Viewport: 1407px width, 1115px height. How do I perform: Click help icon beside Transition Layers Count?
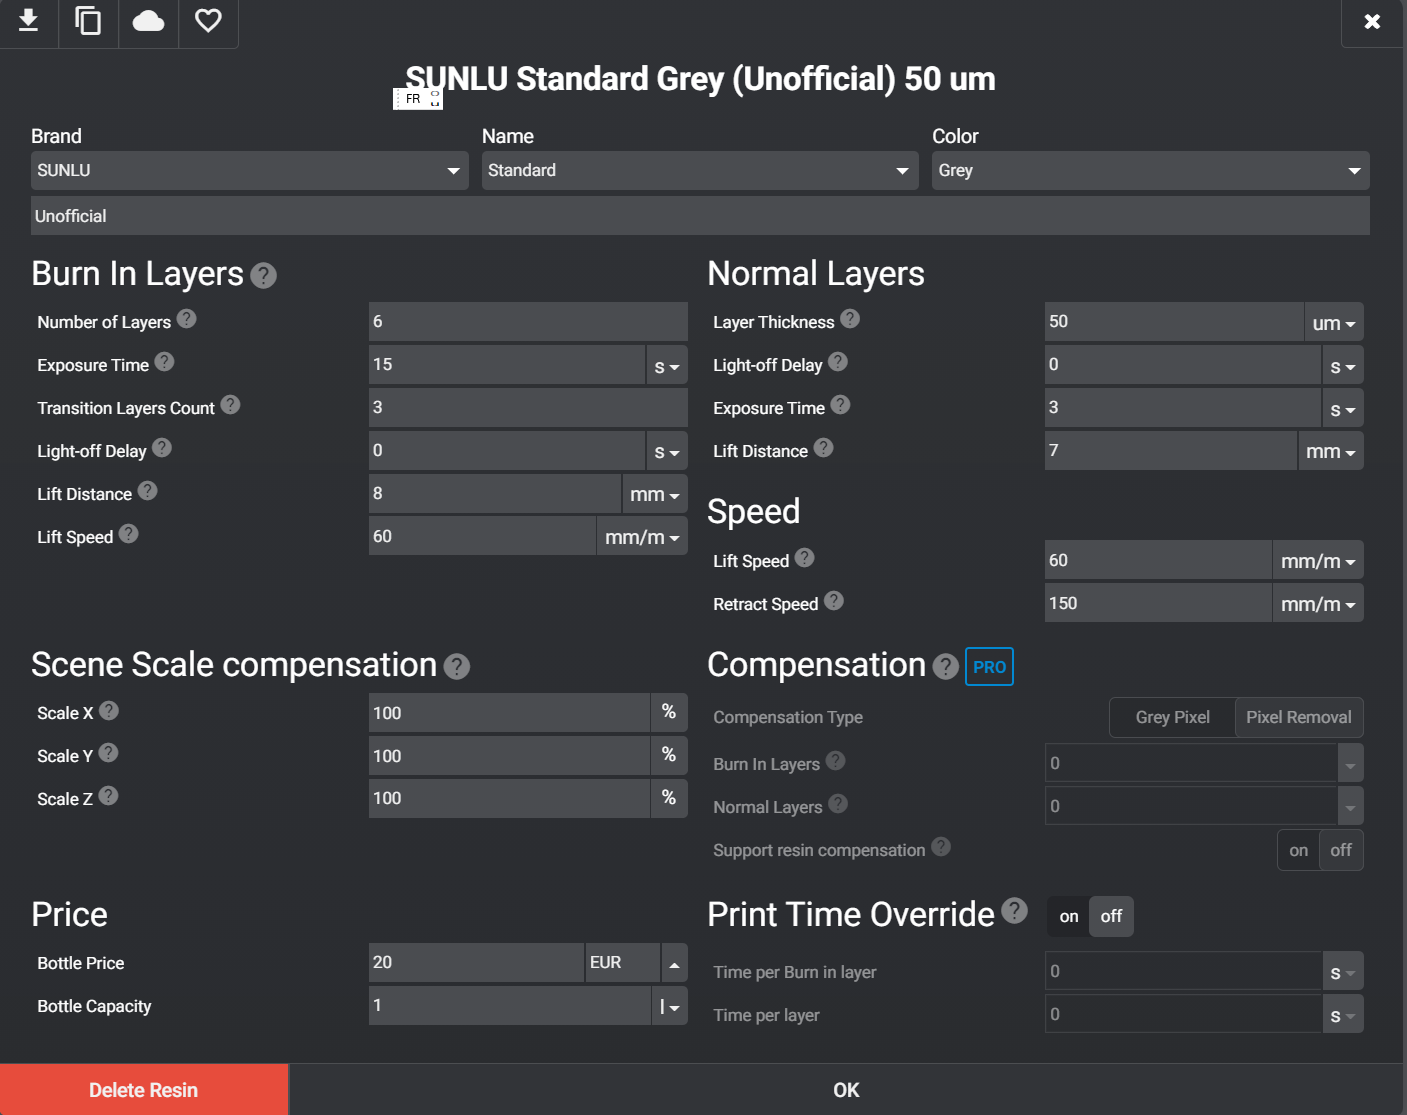pyautogui.click(x=230, y=405)
